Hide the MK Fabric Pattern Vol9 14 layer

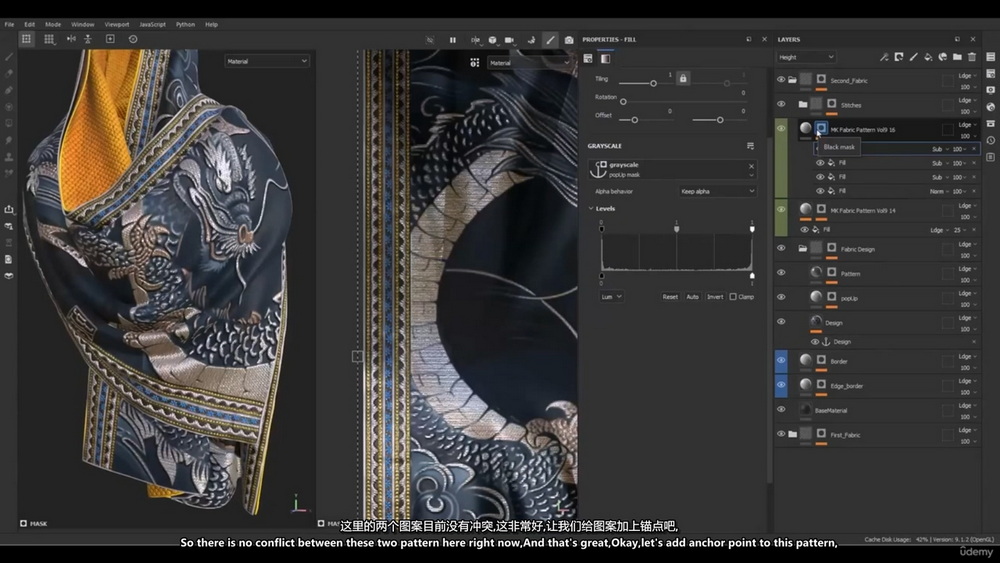click(x=781, y=209)
